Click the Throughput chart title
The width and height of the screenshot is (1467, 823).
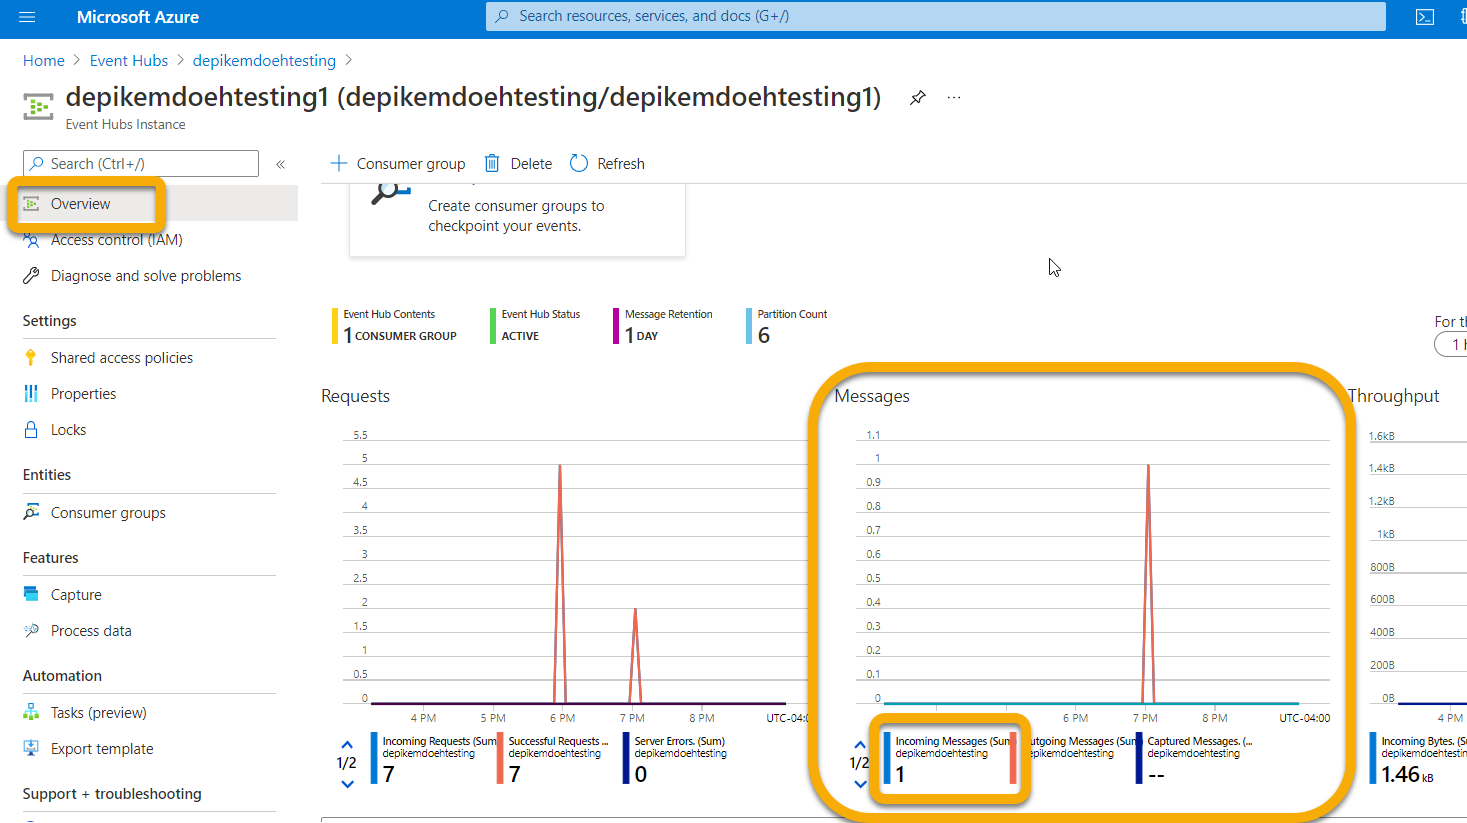click(x=1394, y=396)
